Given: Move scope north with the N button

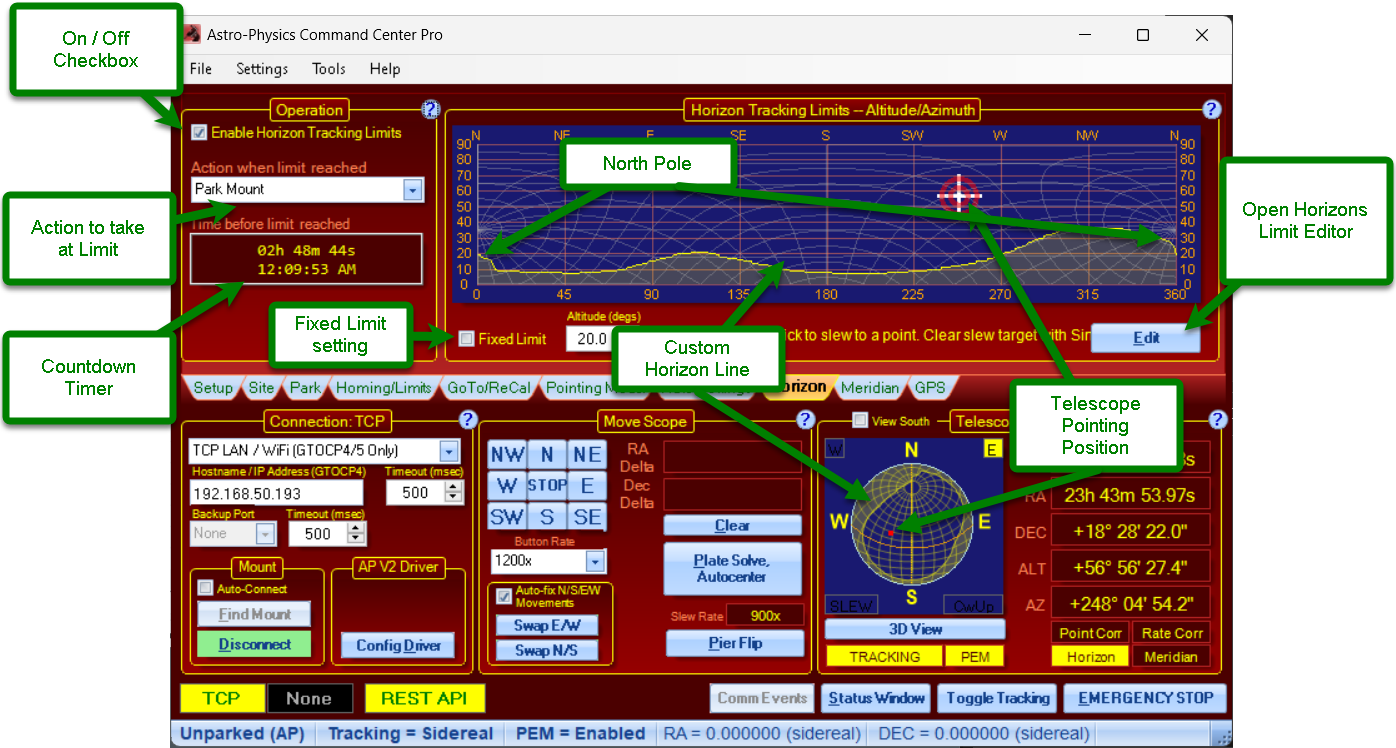Looking at the screenshot, I should 547,455.
